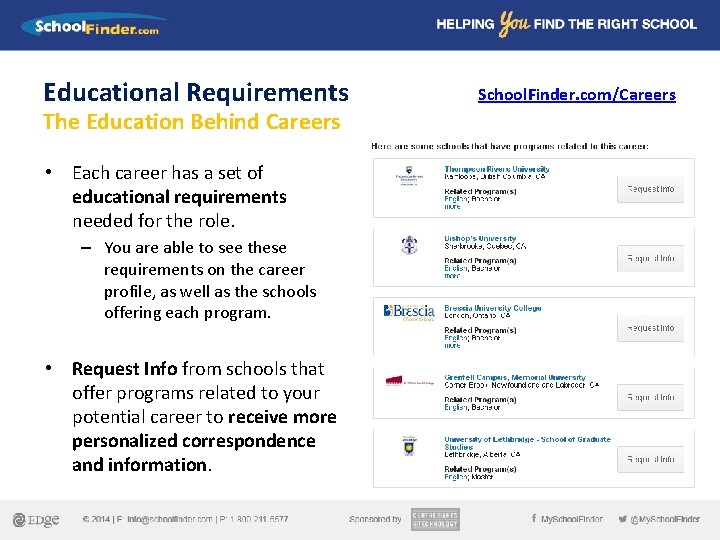Click Thompson Rivers University school name
This screenshot has height=540, width=720.
point(496,169)
